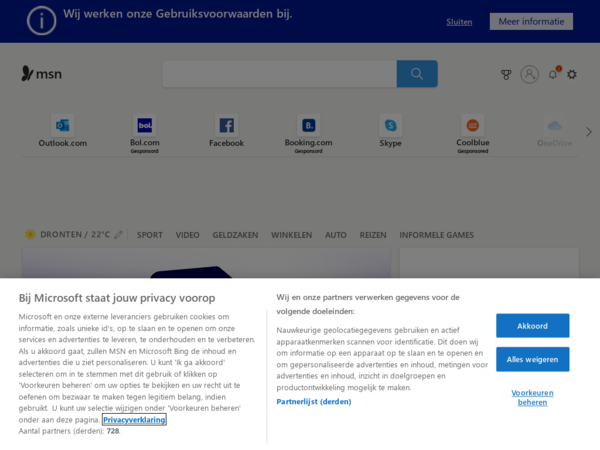Open the Skype shortcut icon
This screenshot has width=600, height=450.
click(390, 125)
